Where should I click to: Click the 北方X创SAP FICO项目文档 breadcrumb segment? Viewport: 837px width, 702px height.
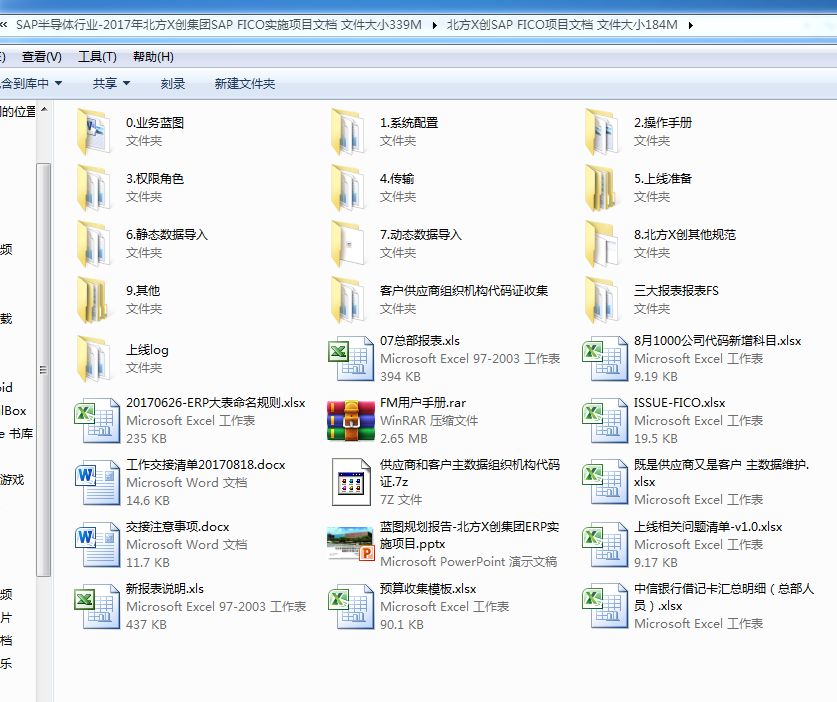point(562,25)
